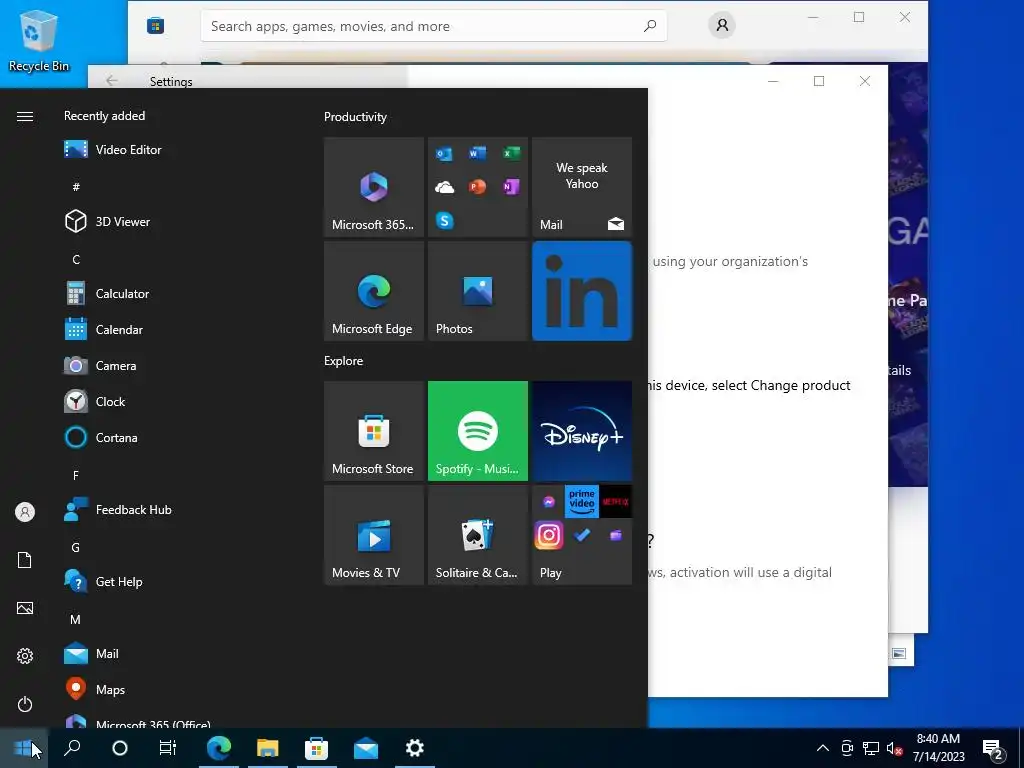Open Mail from the app list
This screenshot has height=768, width=1024.
91,654
